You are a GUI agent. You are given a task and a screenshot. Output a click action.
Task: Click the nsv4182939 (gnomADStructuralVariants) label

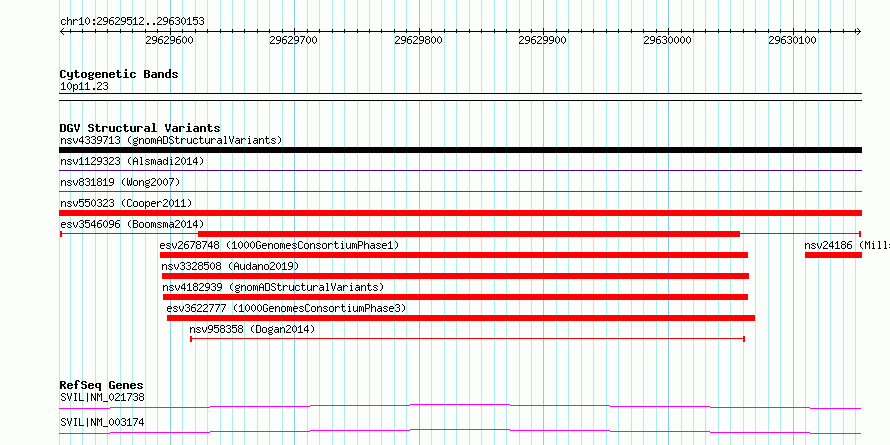pos(274,287)
